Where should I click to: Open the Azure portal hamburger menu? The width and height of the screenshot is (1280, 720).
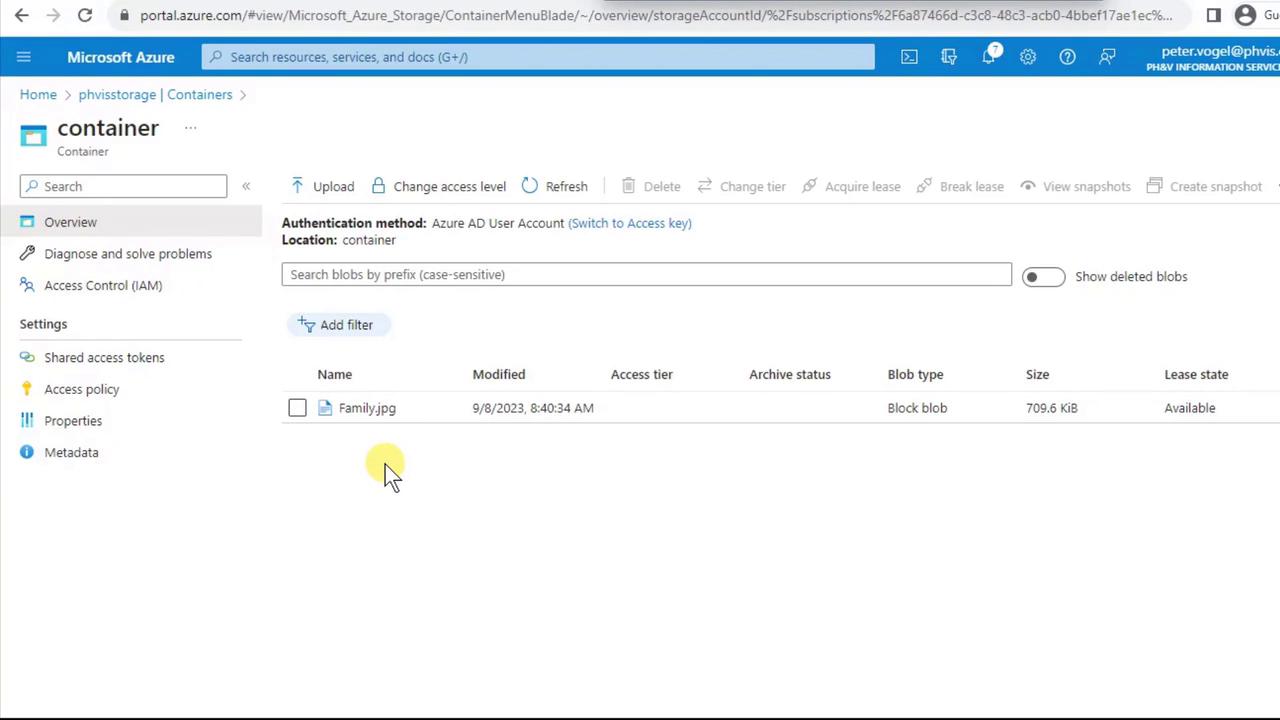click(24, 57)
